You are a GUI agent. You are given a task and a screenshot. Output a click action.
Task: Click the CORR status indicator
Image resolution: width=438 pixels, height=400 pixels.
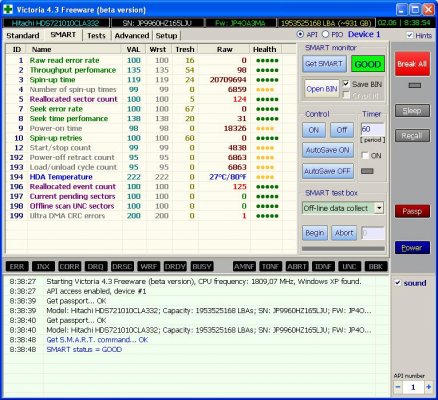pos(70,266)
